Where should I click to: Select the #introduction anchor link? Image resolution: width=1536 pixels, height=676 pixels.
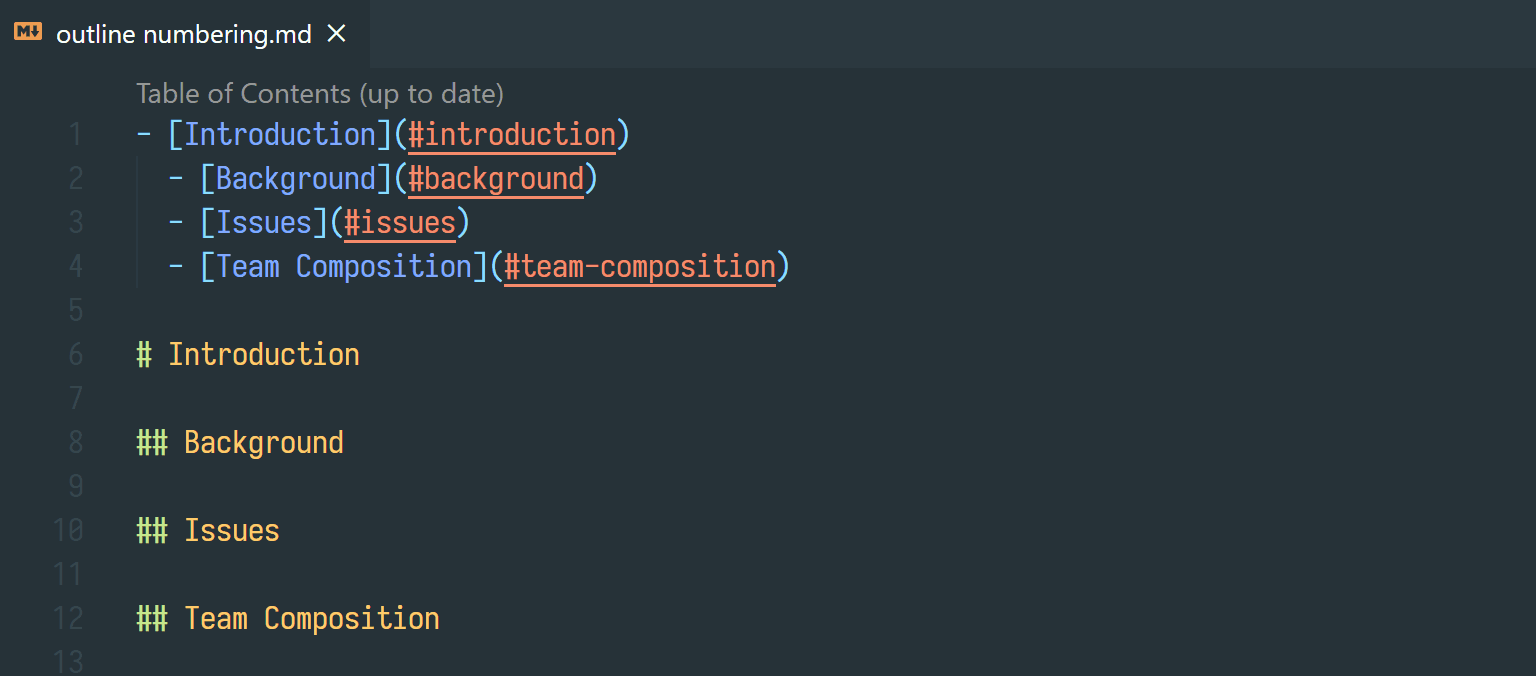[512, 134]
